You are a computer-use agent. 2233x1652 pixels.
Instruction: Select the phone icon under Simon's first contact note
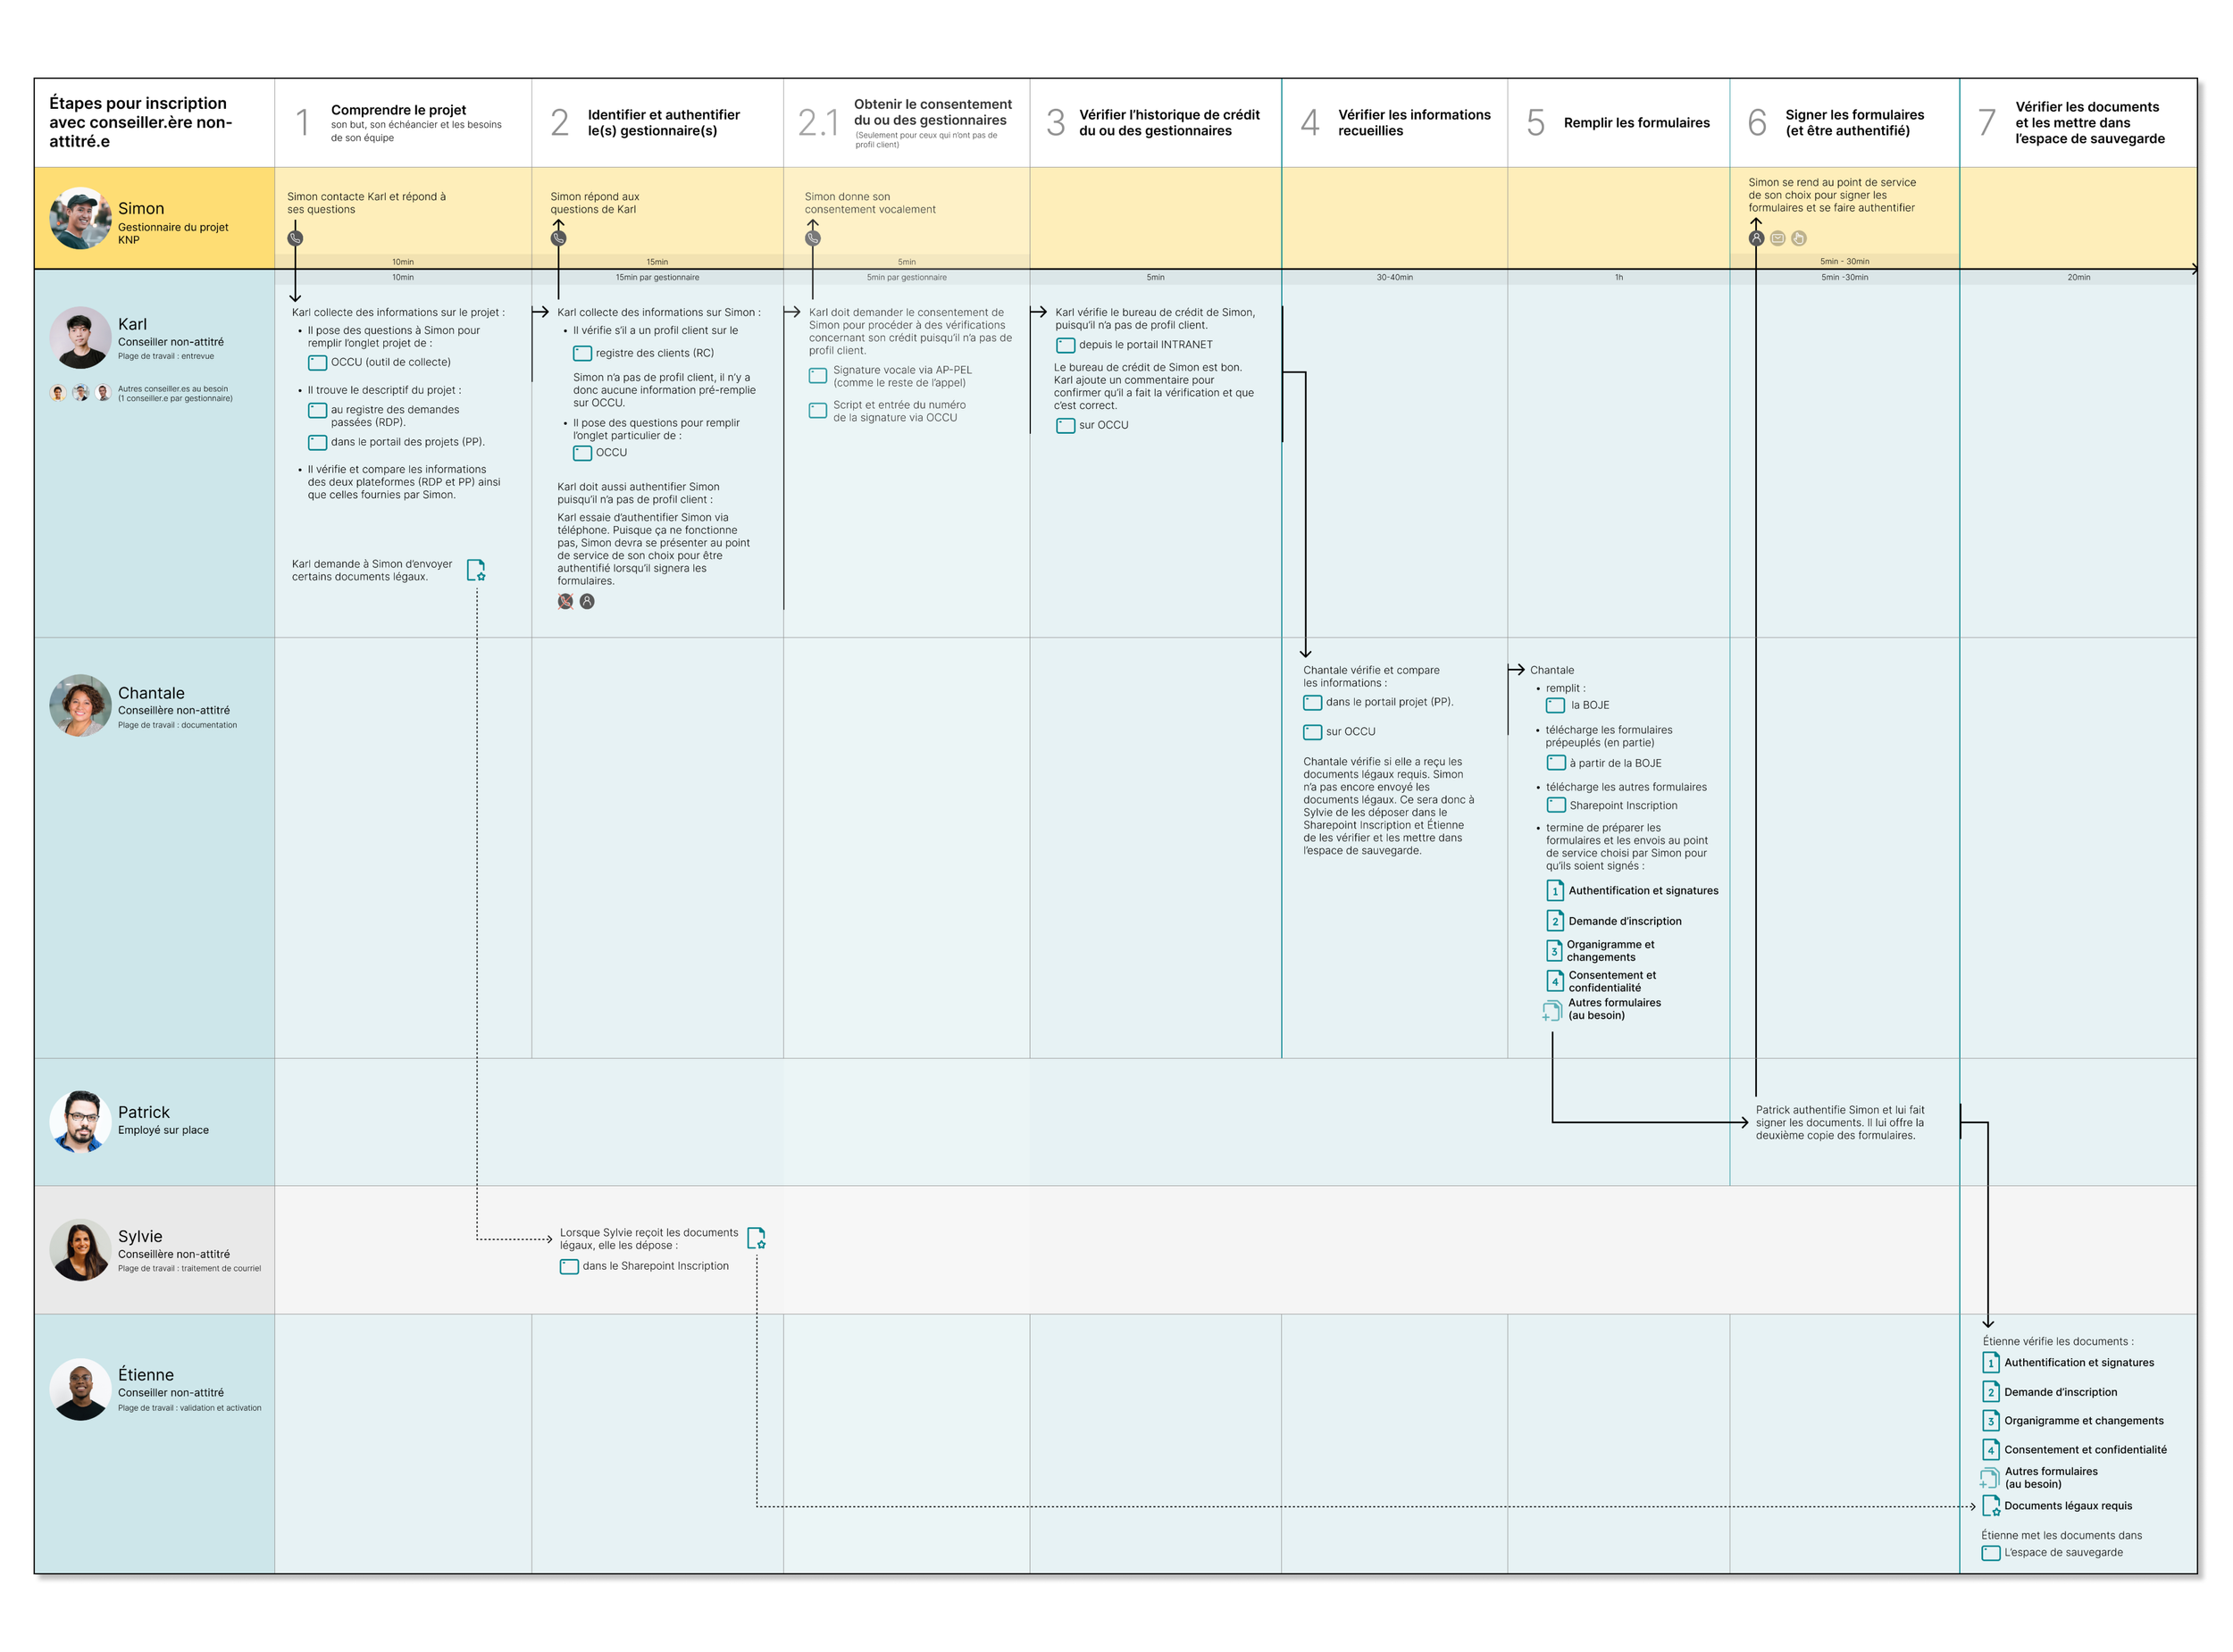pos(295,239)
